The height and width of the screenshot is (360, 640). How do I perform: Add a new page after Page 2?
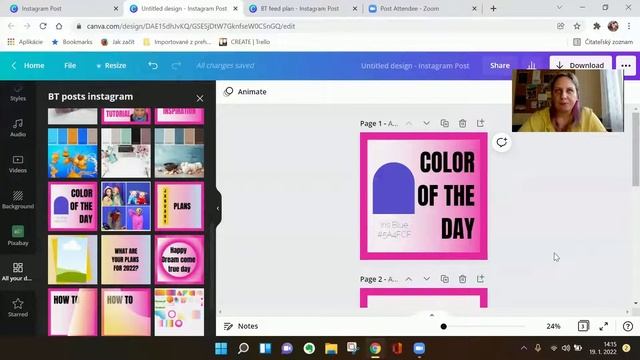(x=480, y=278)
